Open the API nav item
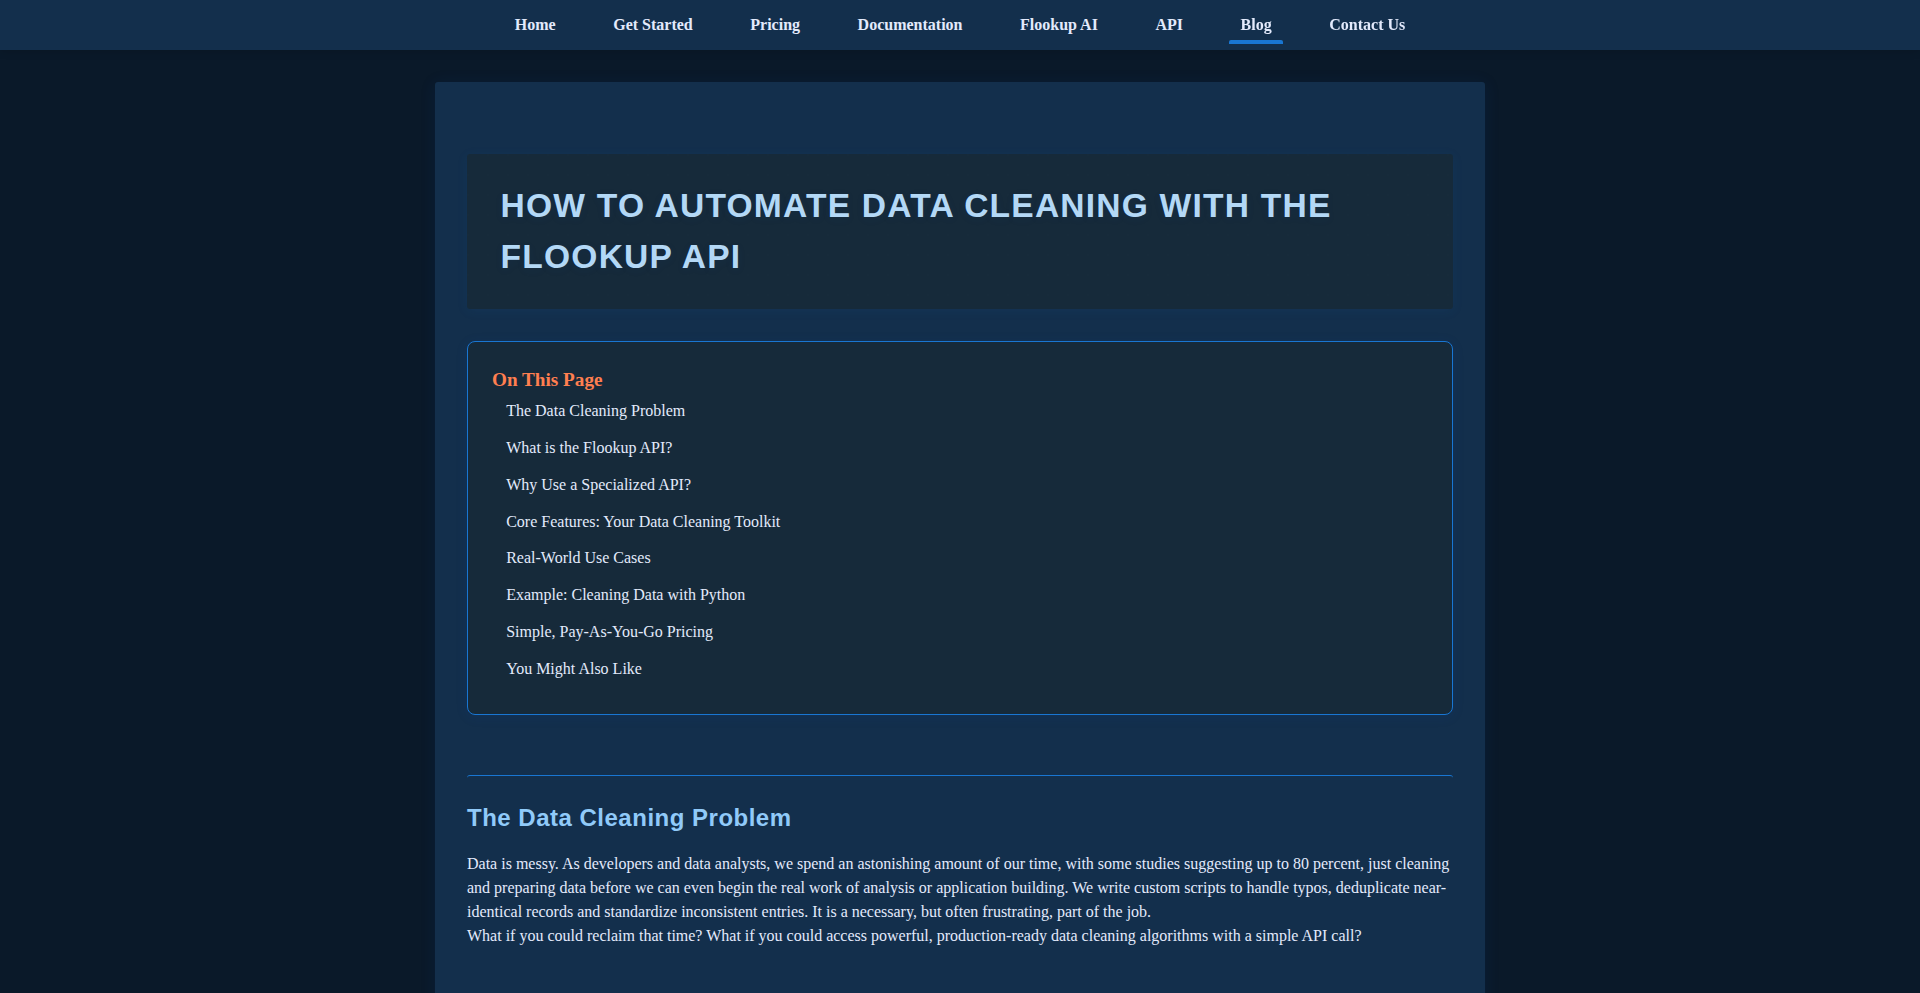 [1169, 25]
